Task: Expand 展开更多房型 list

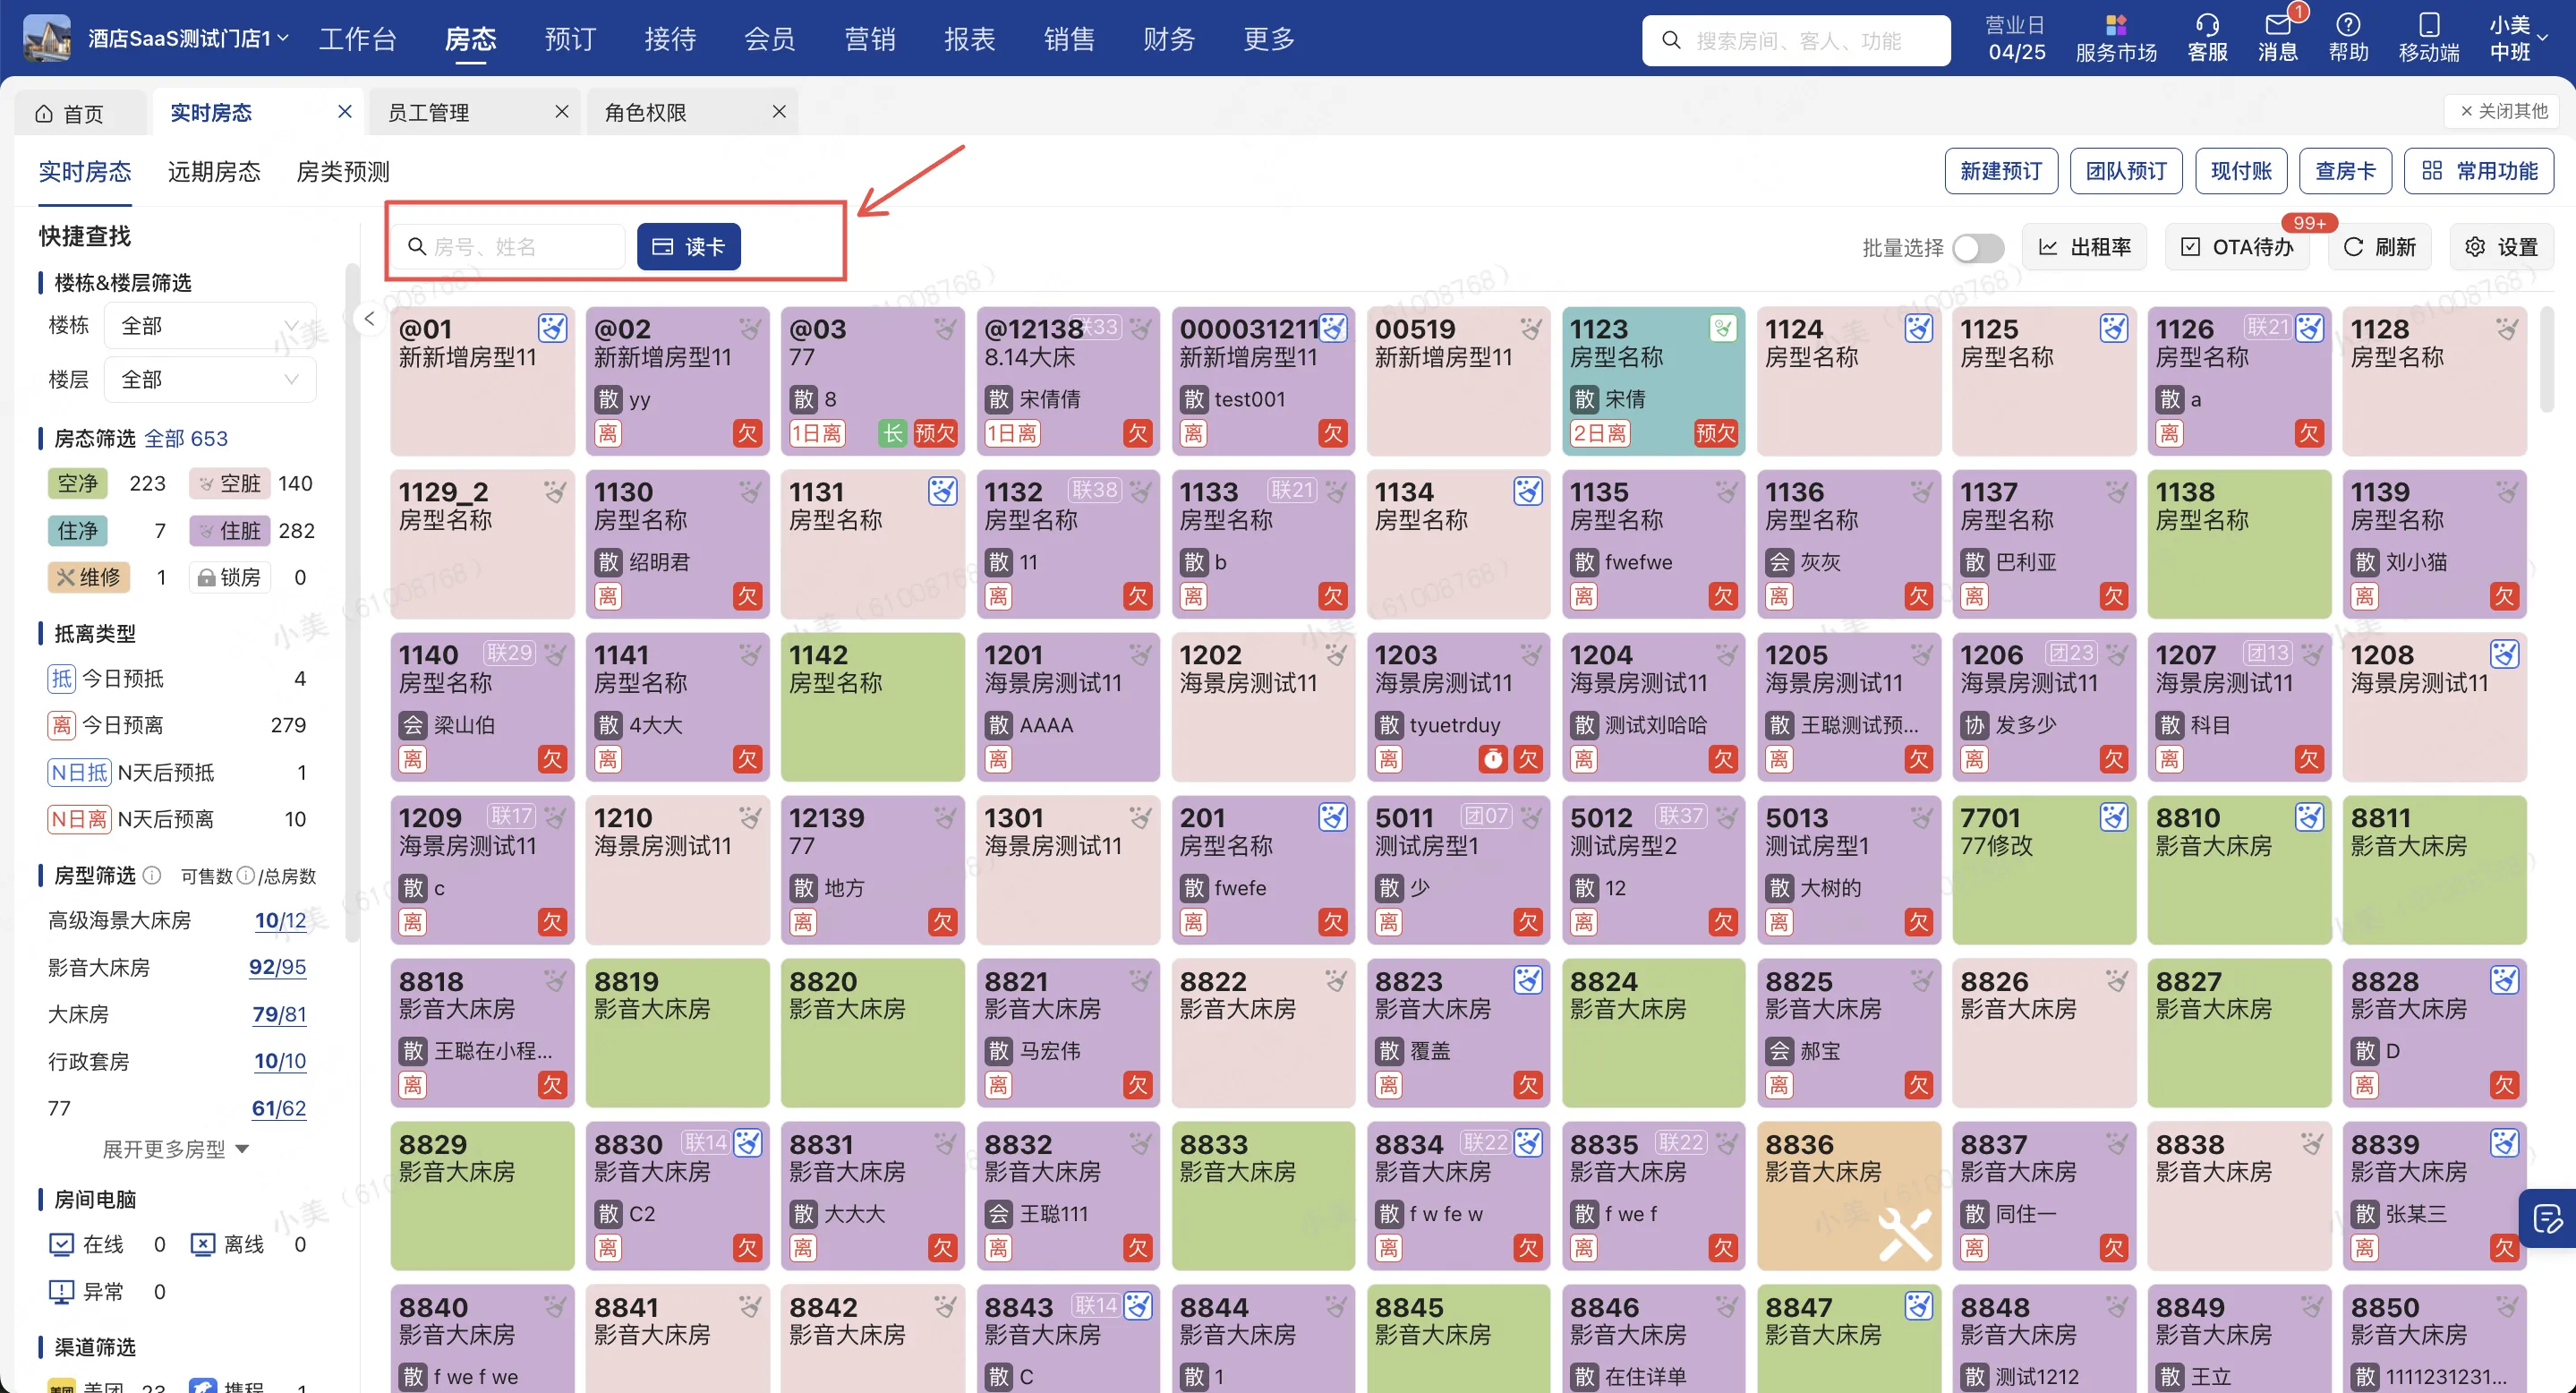Action: coord(175,1149)
